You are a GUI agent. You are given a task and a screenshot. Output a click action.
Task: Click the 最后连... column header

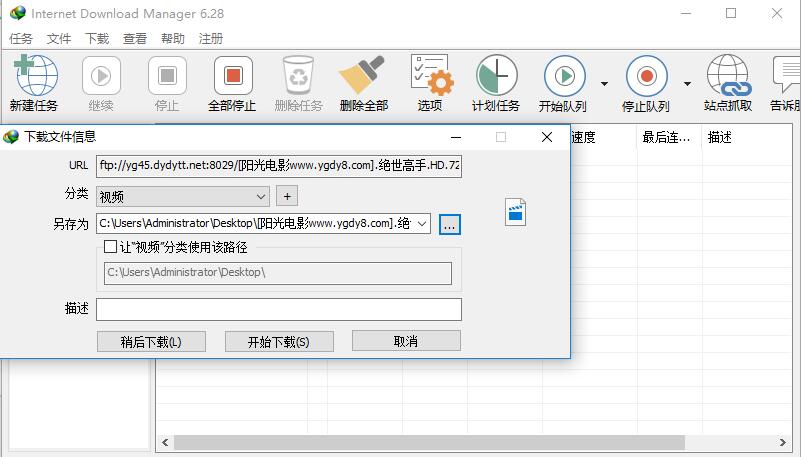tap(670, 137)
